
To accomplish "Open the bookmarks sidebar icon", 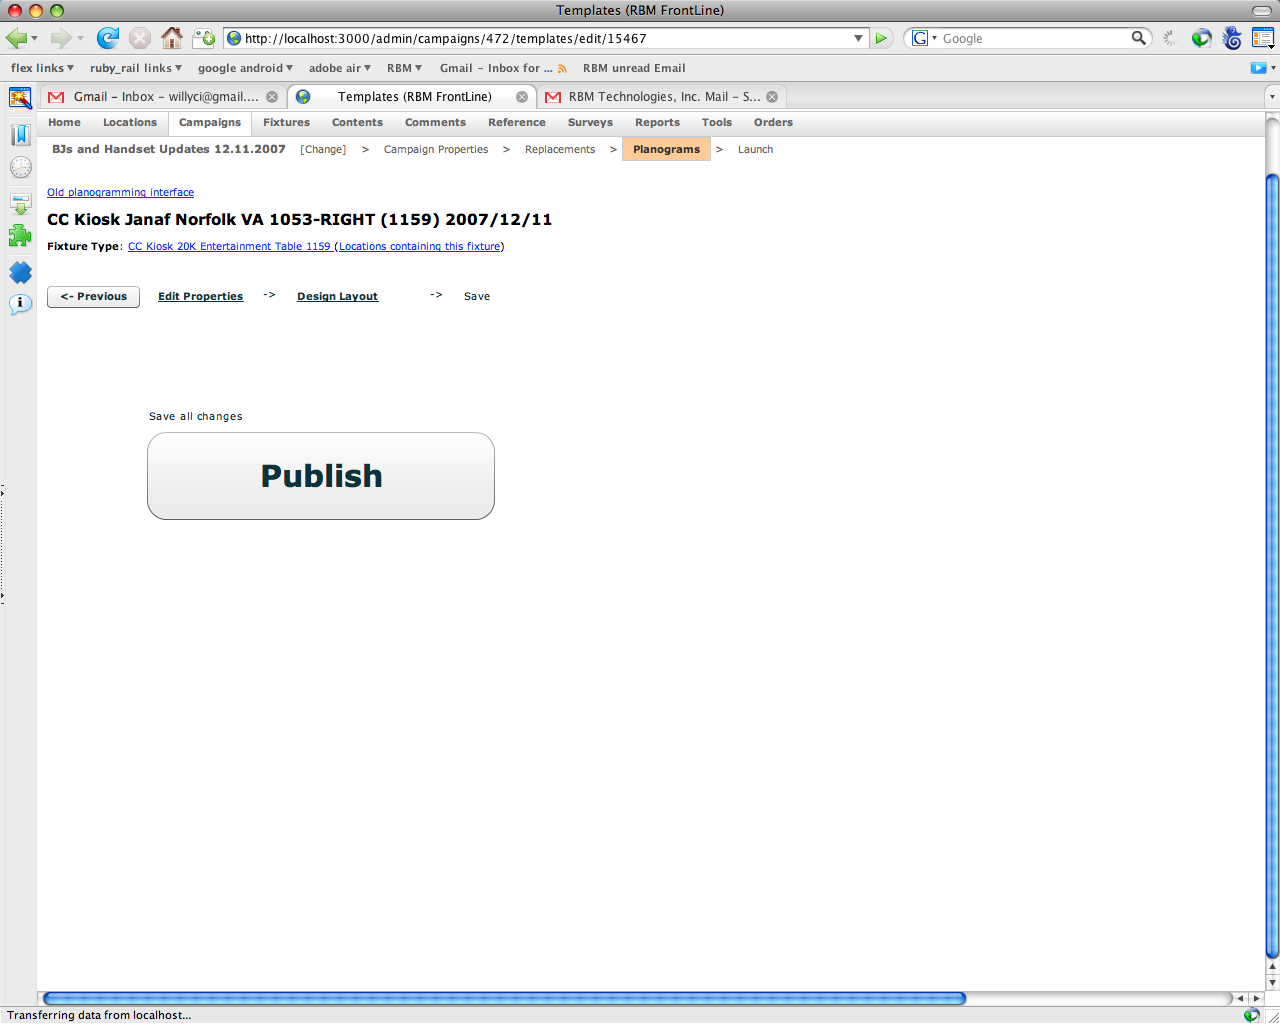I will pos(20,133).
